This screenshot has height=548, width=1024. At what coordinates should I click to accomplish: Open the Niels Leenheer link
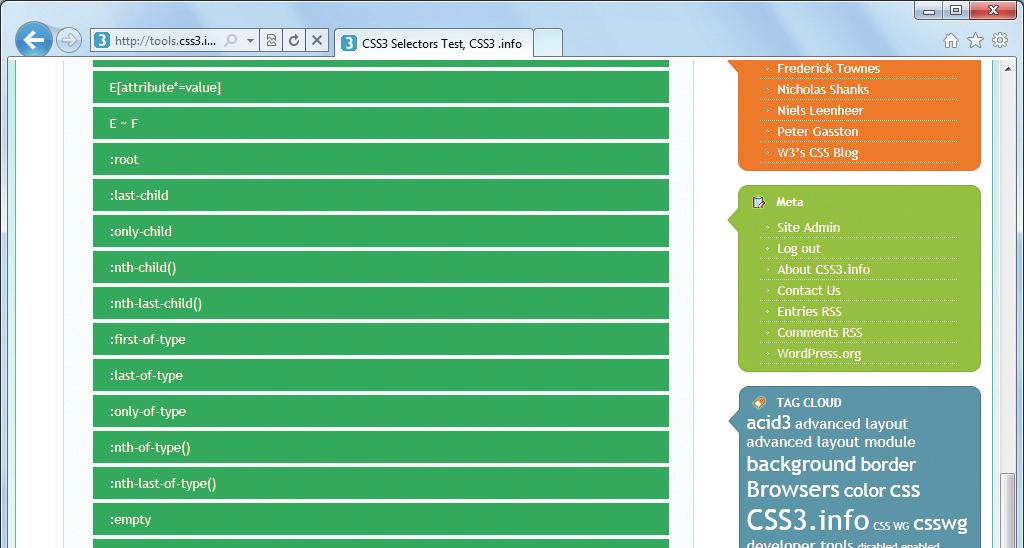(x=820, y=110)
